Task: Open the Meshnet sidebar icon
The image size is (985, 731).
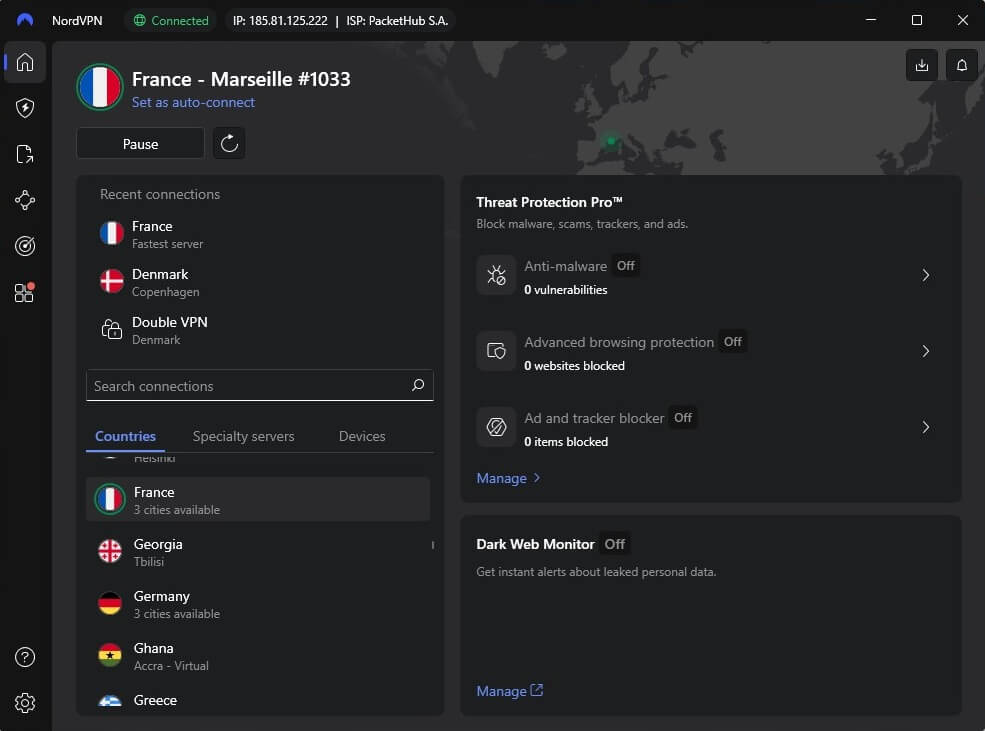Action: point(25,200)
